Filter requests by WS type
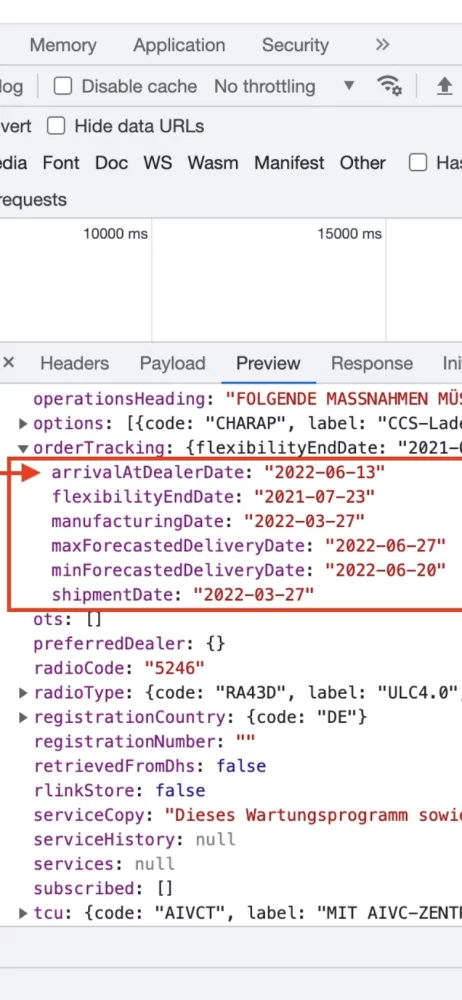Screen dimensions: 462x1000 click(158, 163)
